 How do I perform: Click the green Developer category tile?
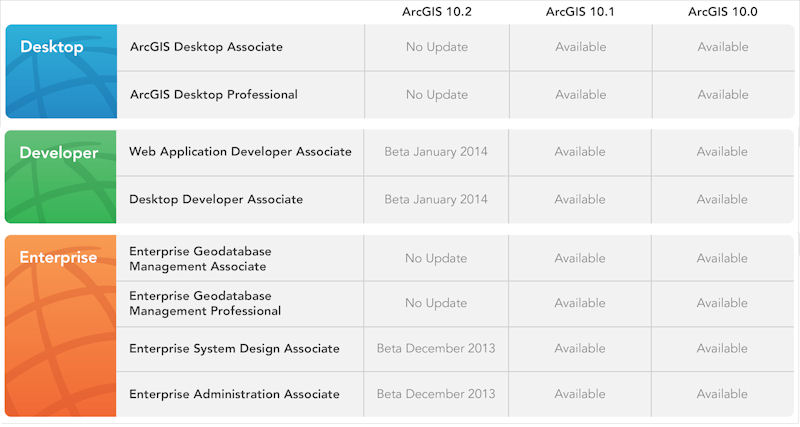60,176
